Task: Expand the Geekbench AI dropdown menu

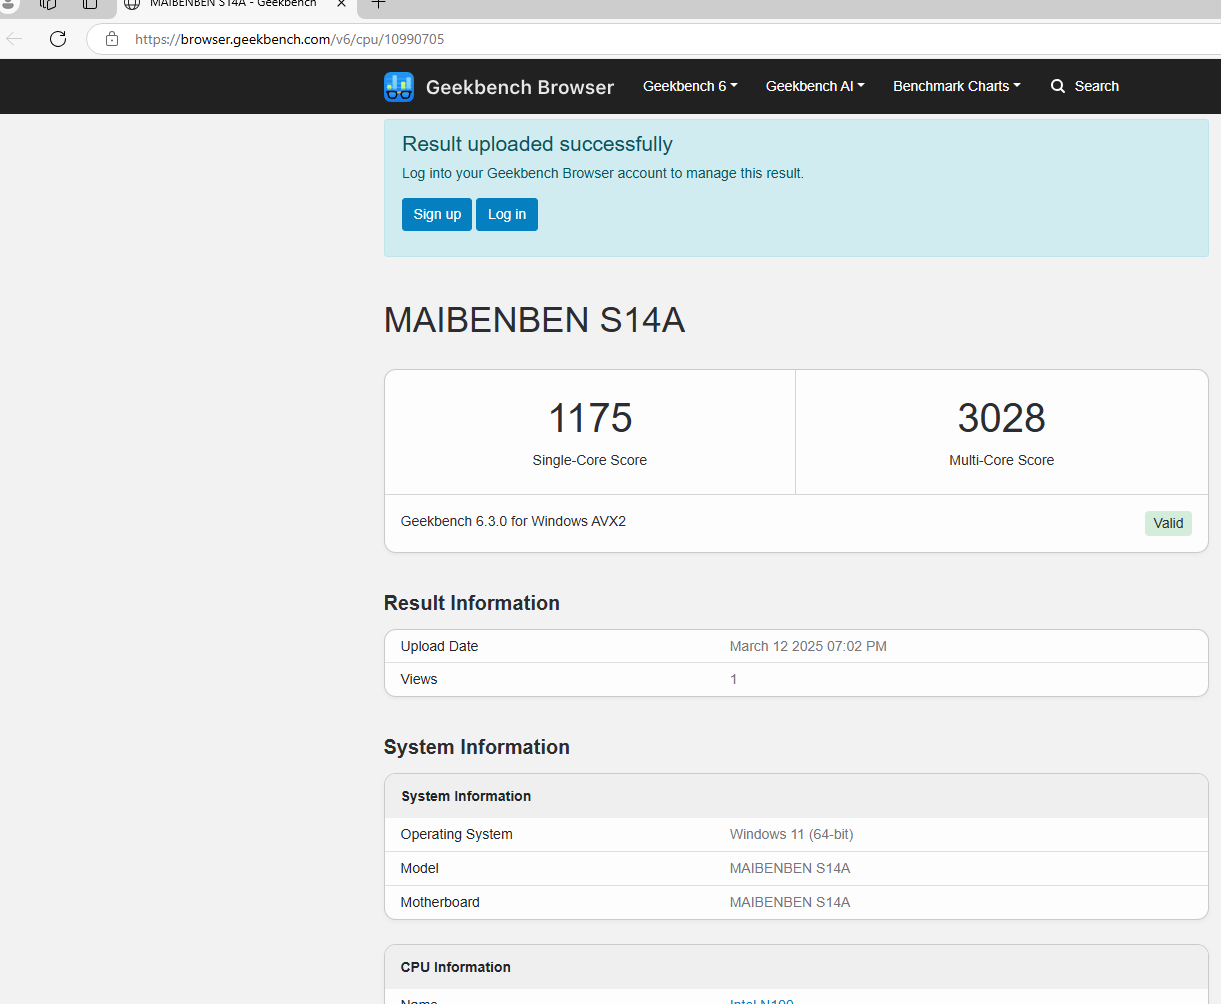Action: coord(815,86)
